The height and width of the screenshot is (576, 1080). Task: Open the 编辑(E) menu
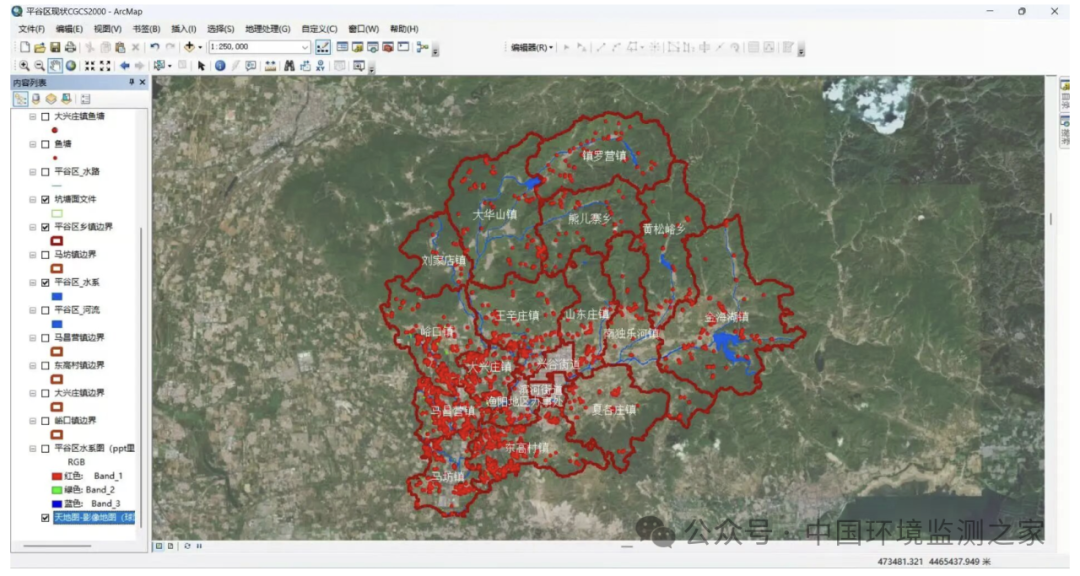click(70, 29)
